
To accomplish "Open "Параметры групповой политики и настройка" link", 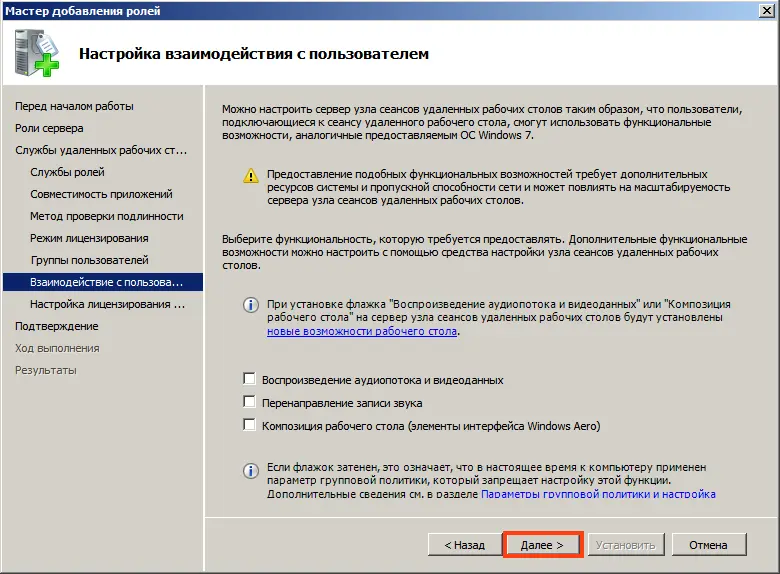I will pos(598,494).
